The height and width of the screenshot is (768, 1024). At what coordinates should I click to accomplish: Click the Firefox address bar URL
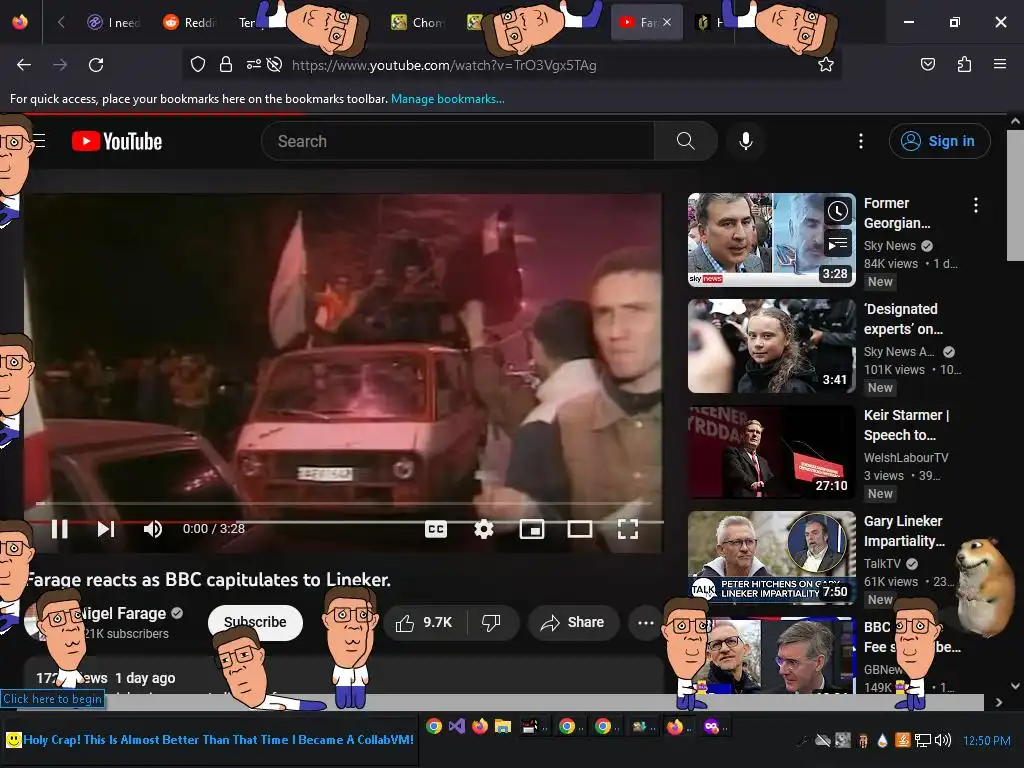[444, 65]
